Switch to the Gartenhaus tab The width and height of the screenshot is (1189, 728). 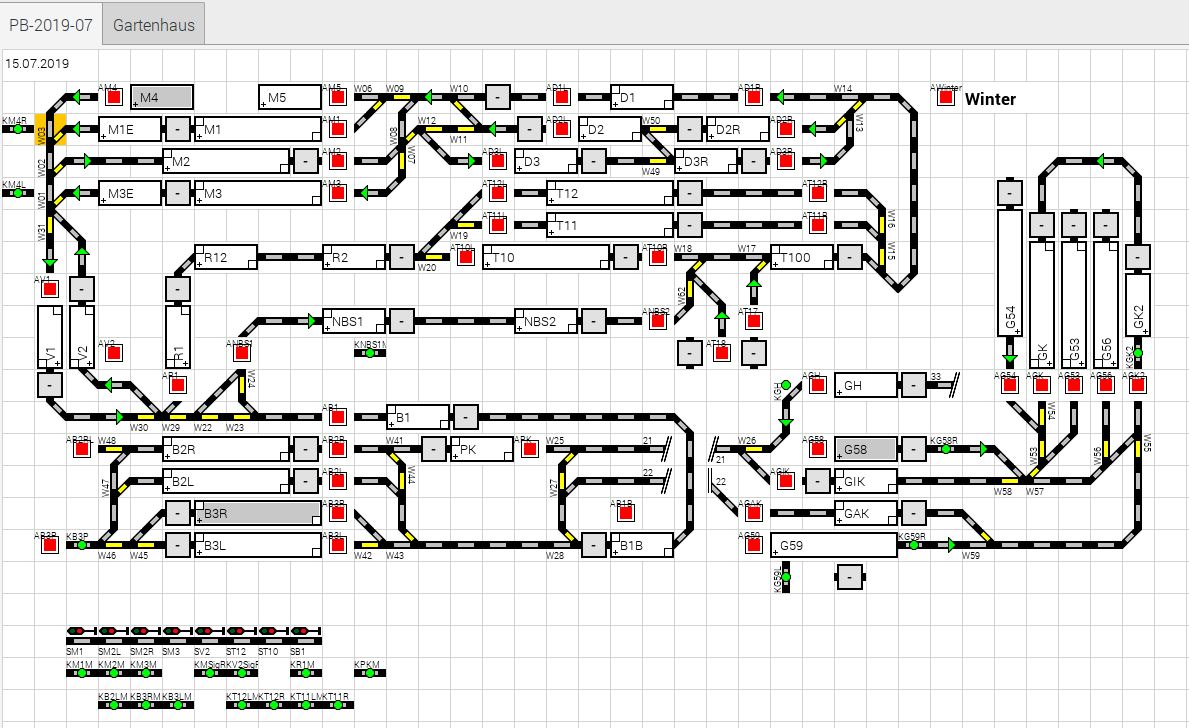154,24
